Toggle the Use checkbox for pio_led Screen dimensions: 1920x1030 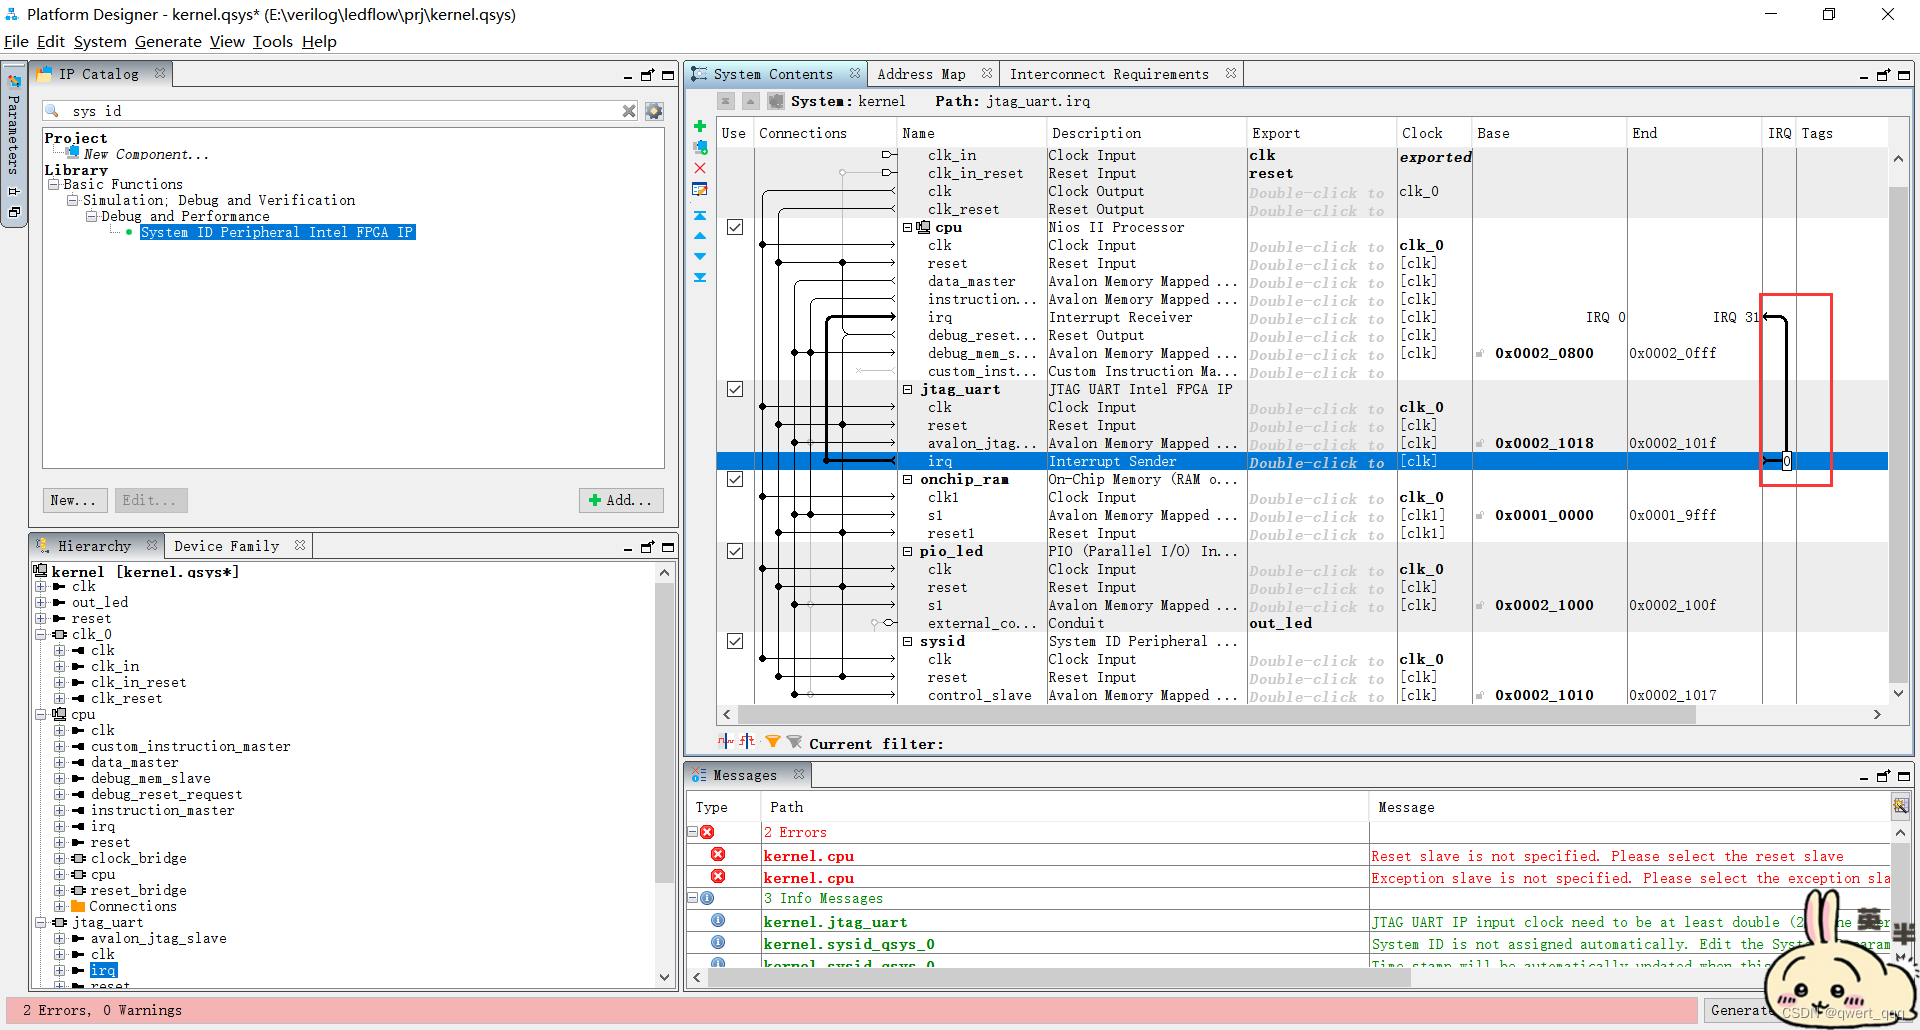coord(735,551)
